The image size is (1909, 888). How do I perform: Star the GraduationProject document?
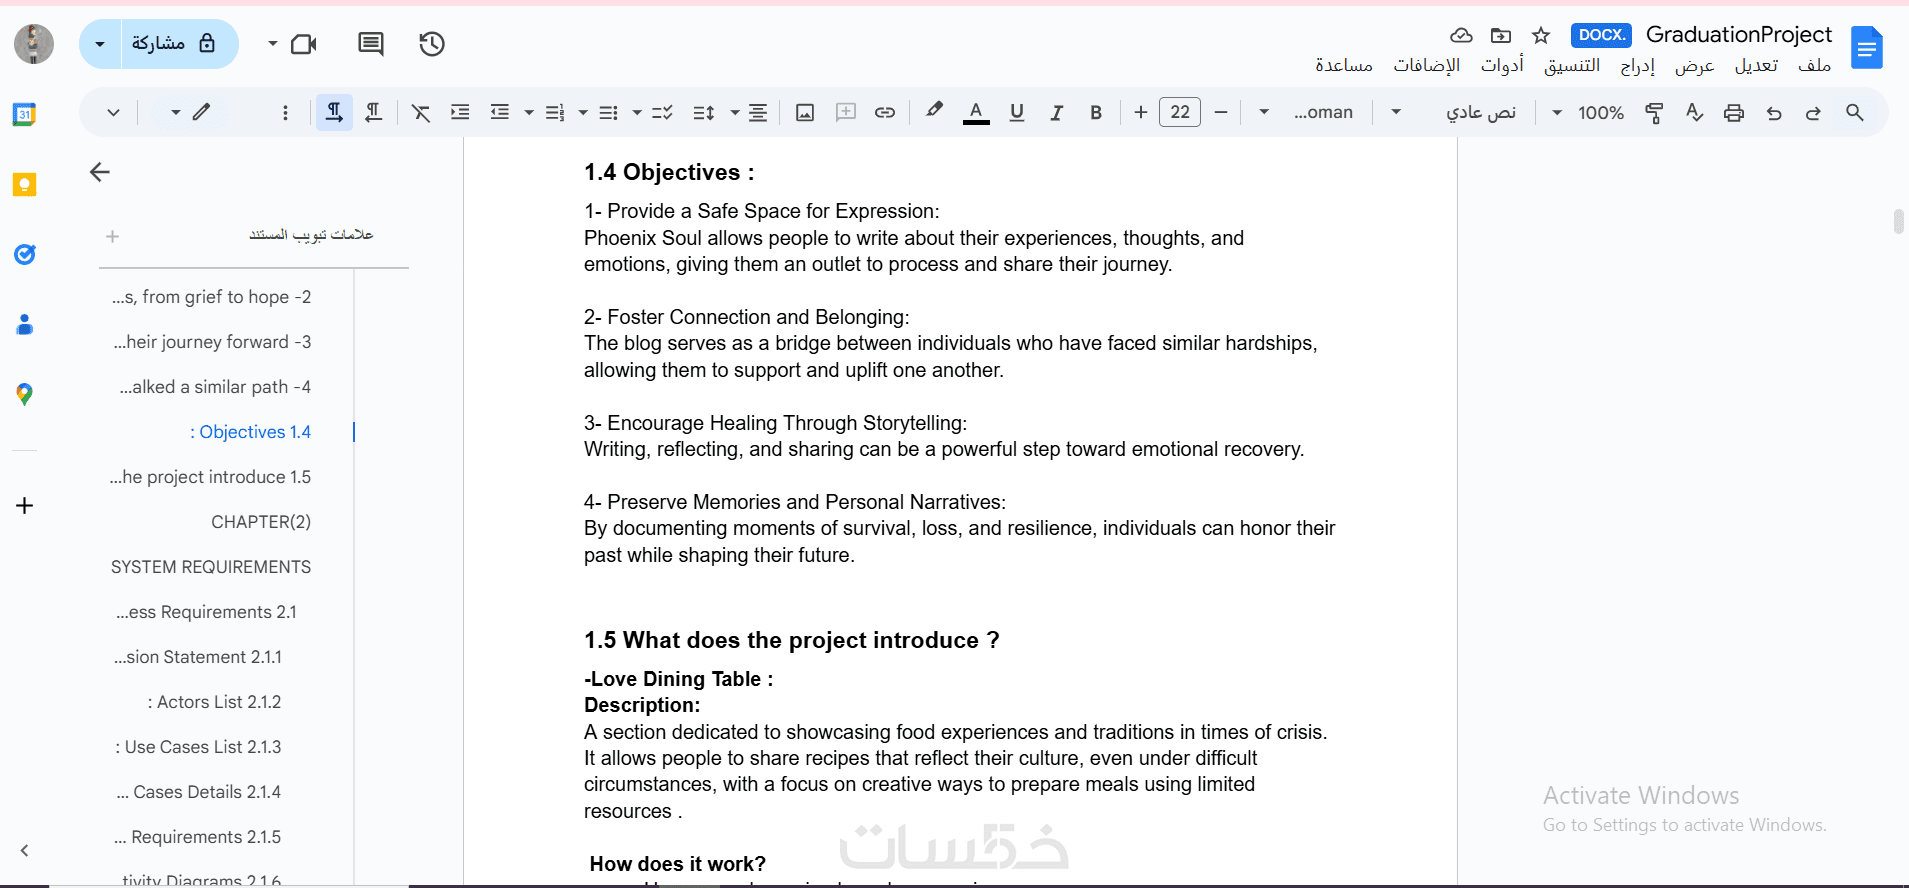[1541, 36]
